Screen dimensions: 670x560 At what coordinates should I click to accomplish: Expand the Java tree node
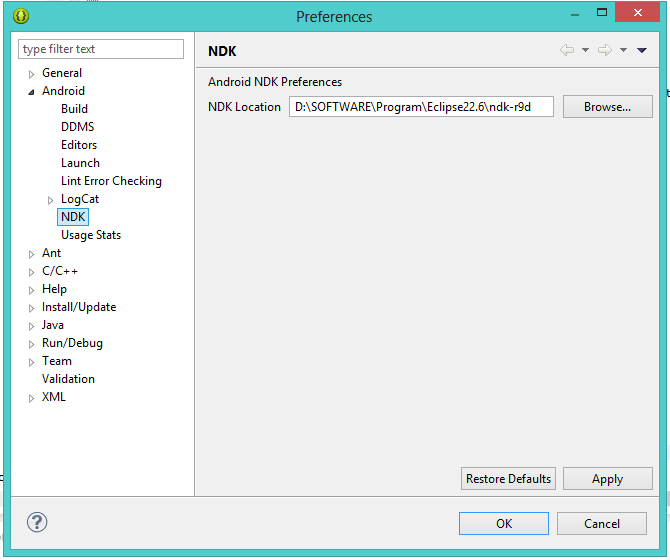(x=31, y=326)
